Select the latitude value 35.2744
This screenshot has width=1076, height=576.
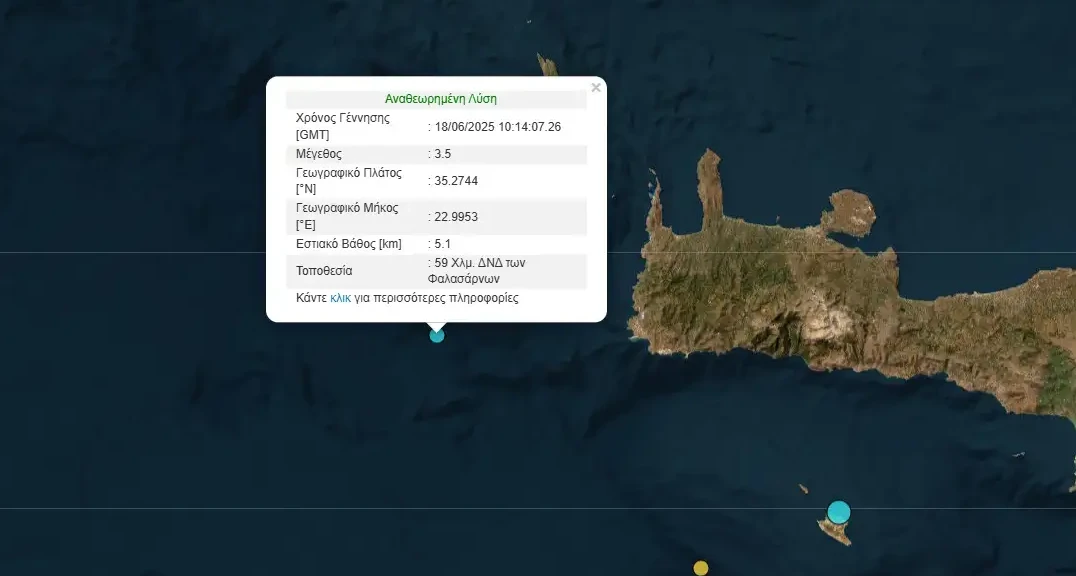point(456,181)
